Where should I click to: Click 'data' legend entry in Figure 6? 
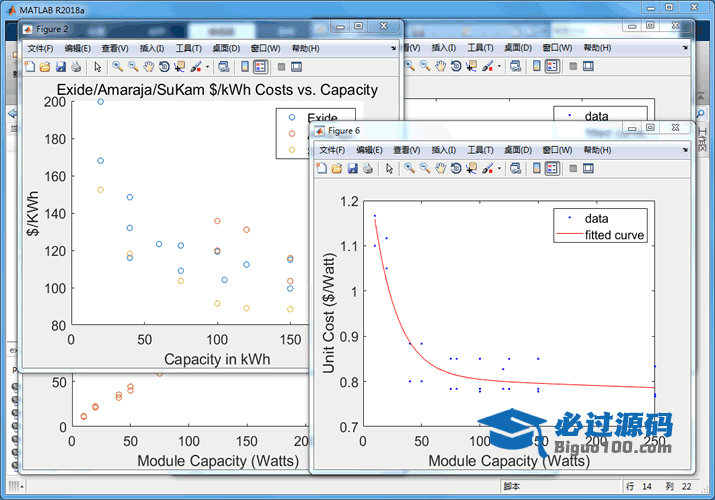pos(596,219)
